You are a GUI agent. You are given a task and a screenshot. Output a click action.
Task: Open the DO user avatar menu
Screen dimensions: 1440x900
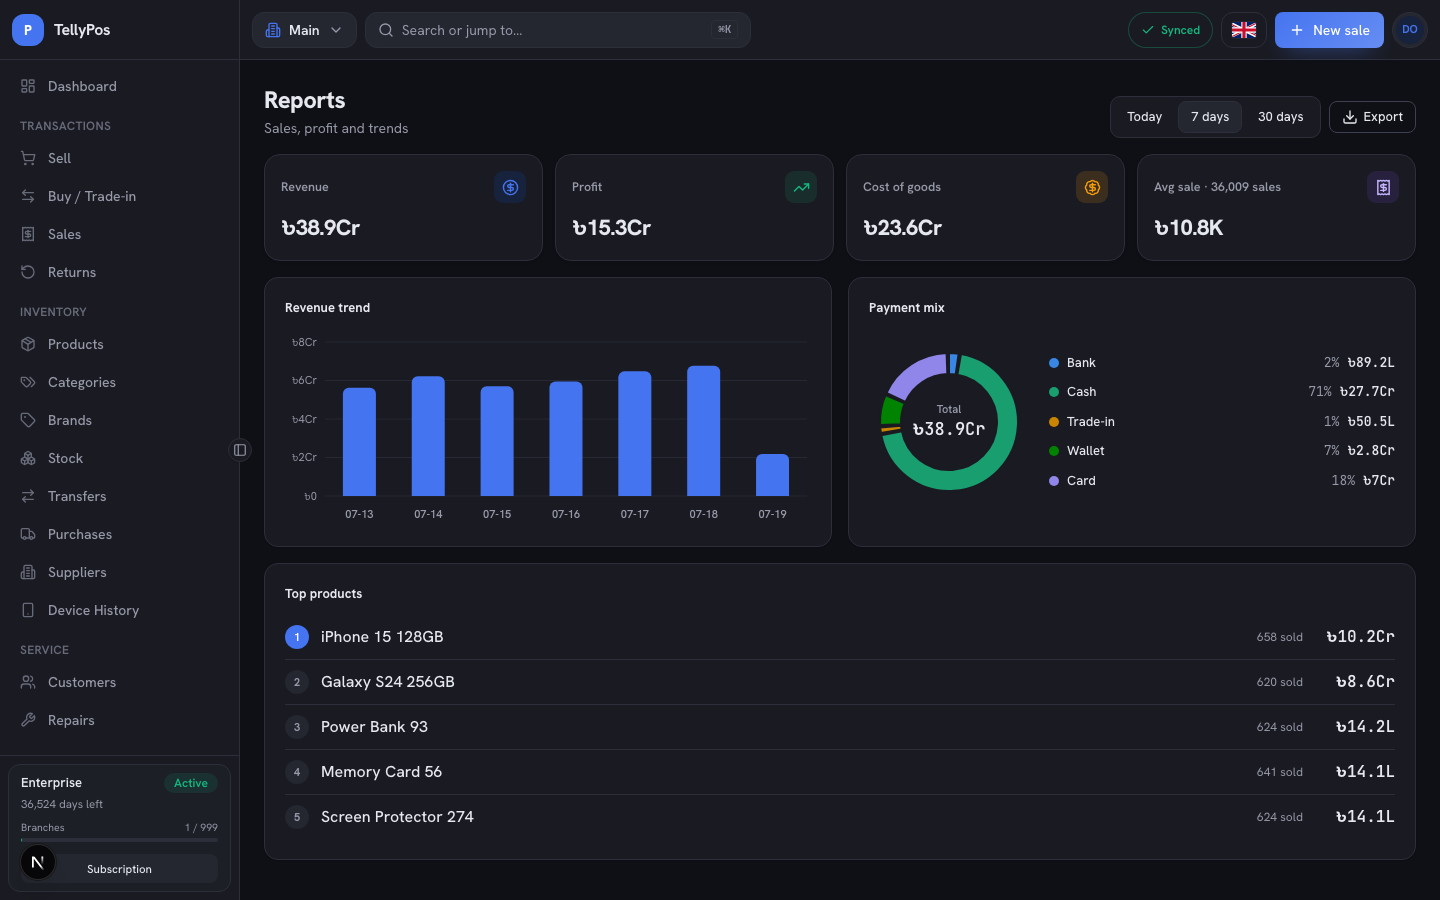pos(1410,30)
